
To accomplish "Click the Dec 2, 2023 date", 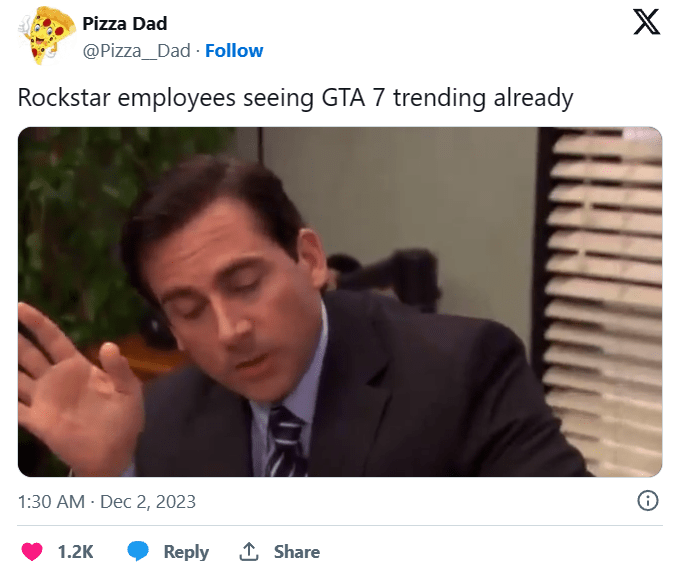I will [x=148, y=501].
